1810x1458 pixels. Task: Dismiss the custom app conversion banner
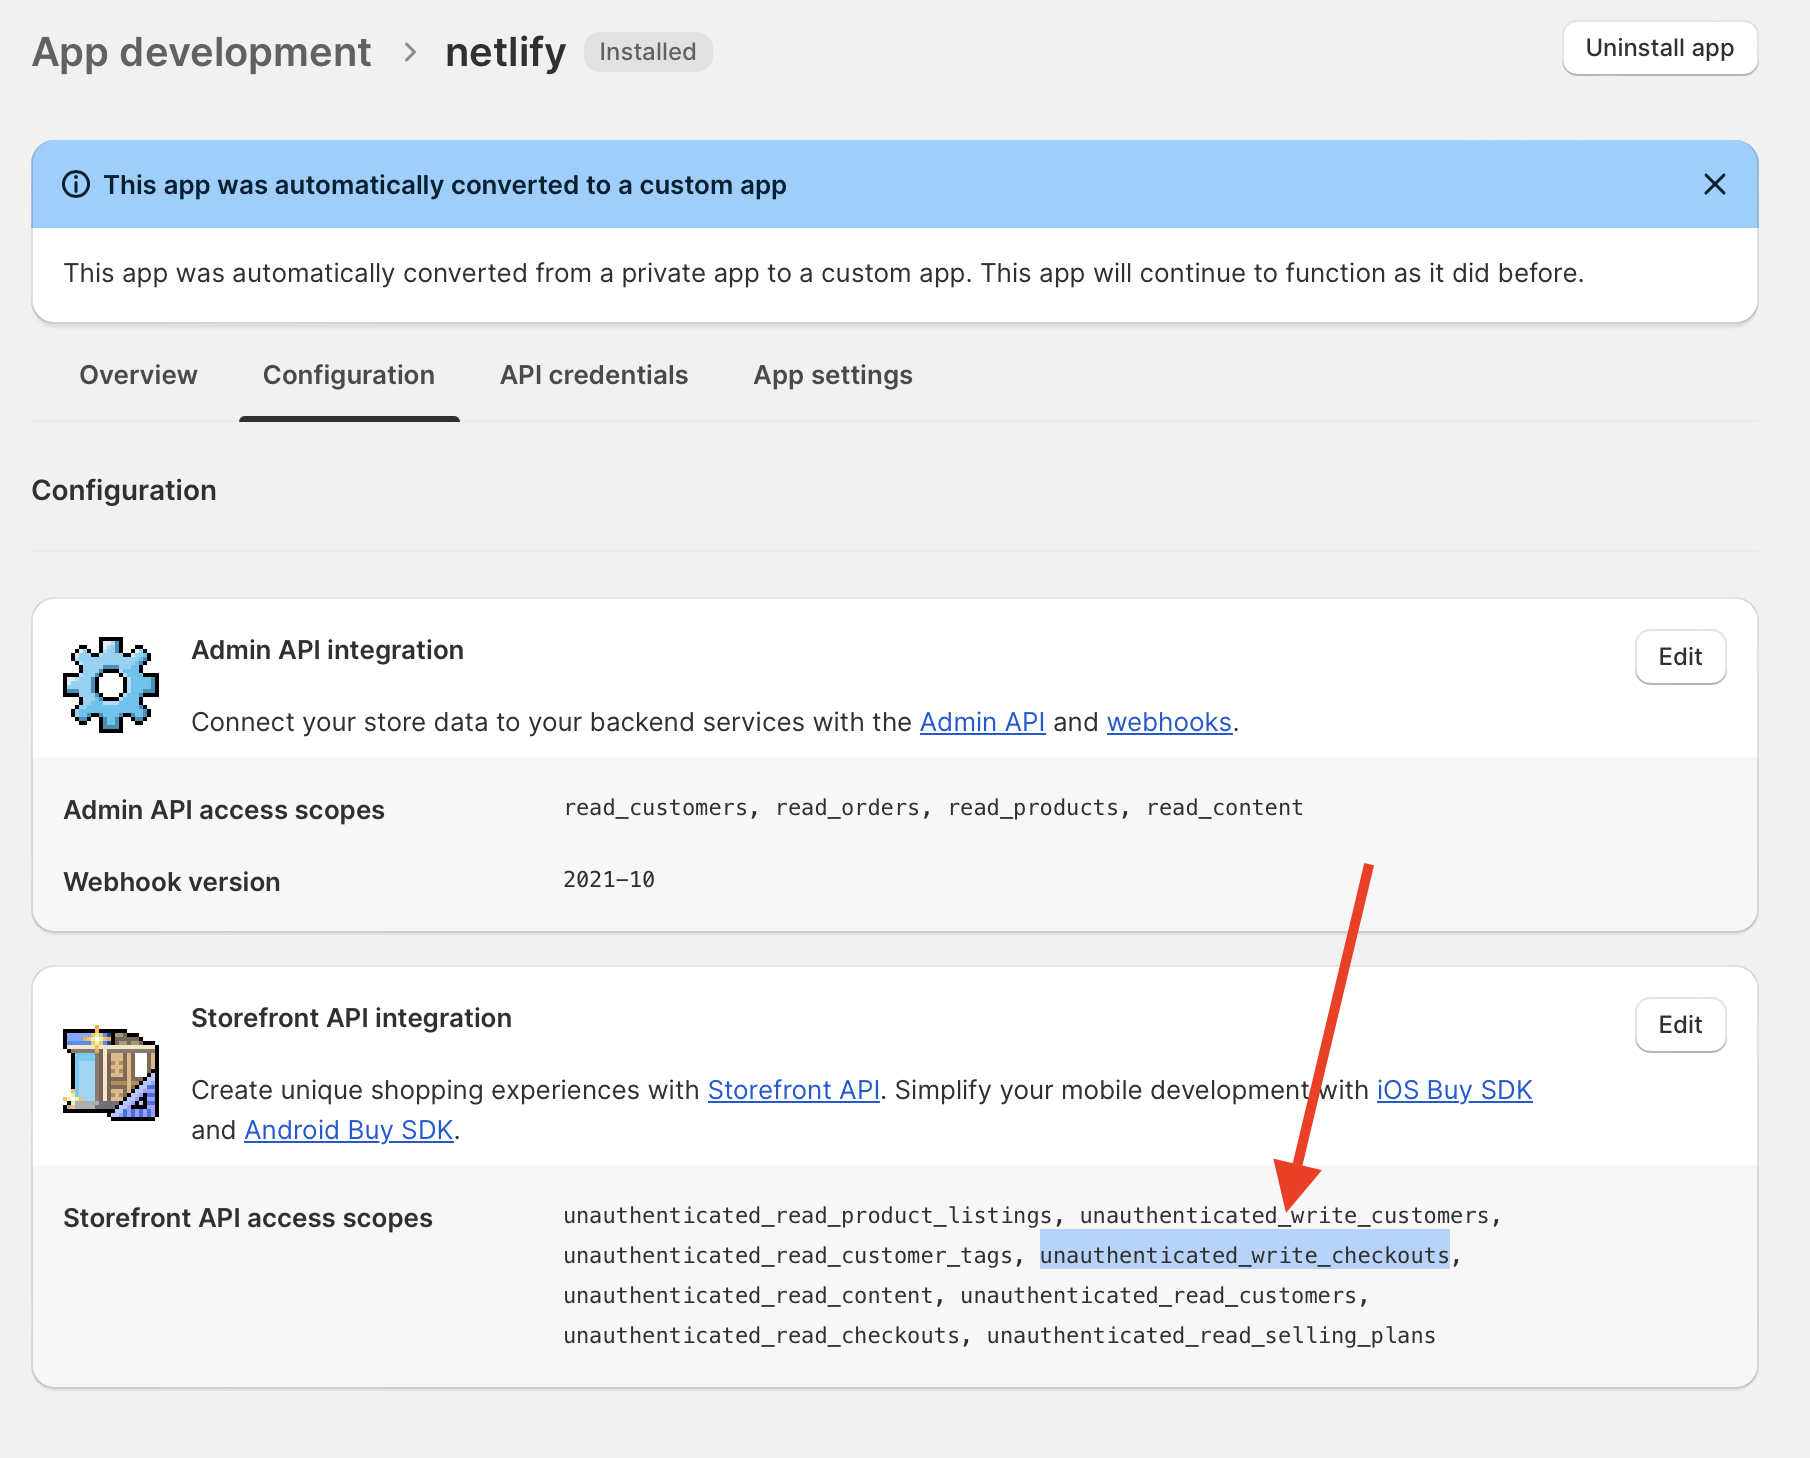click(x=1714, y=184)
